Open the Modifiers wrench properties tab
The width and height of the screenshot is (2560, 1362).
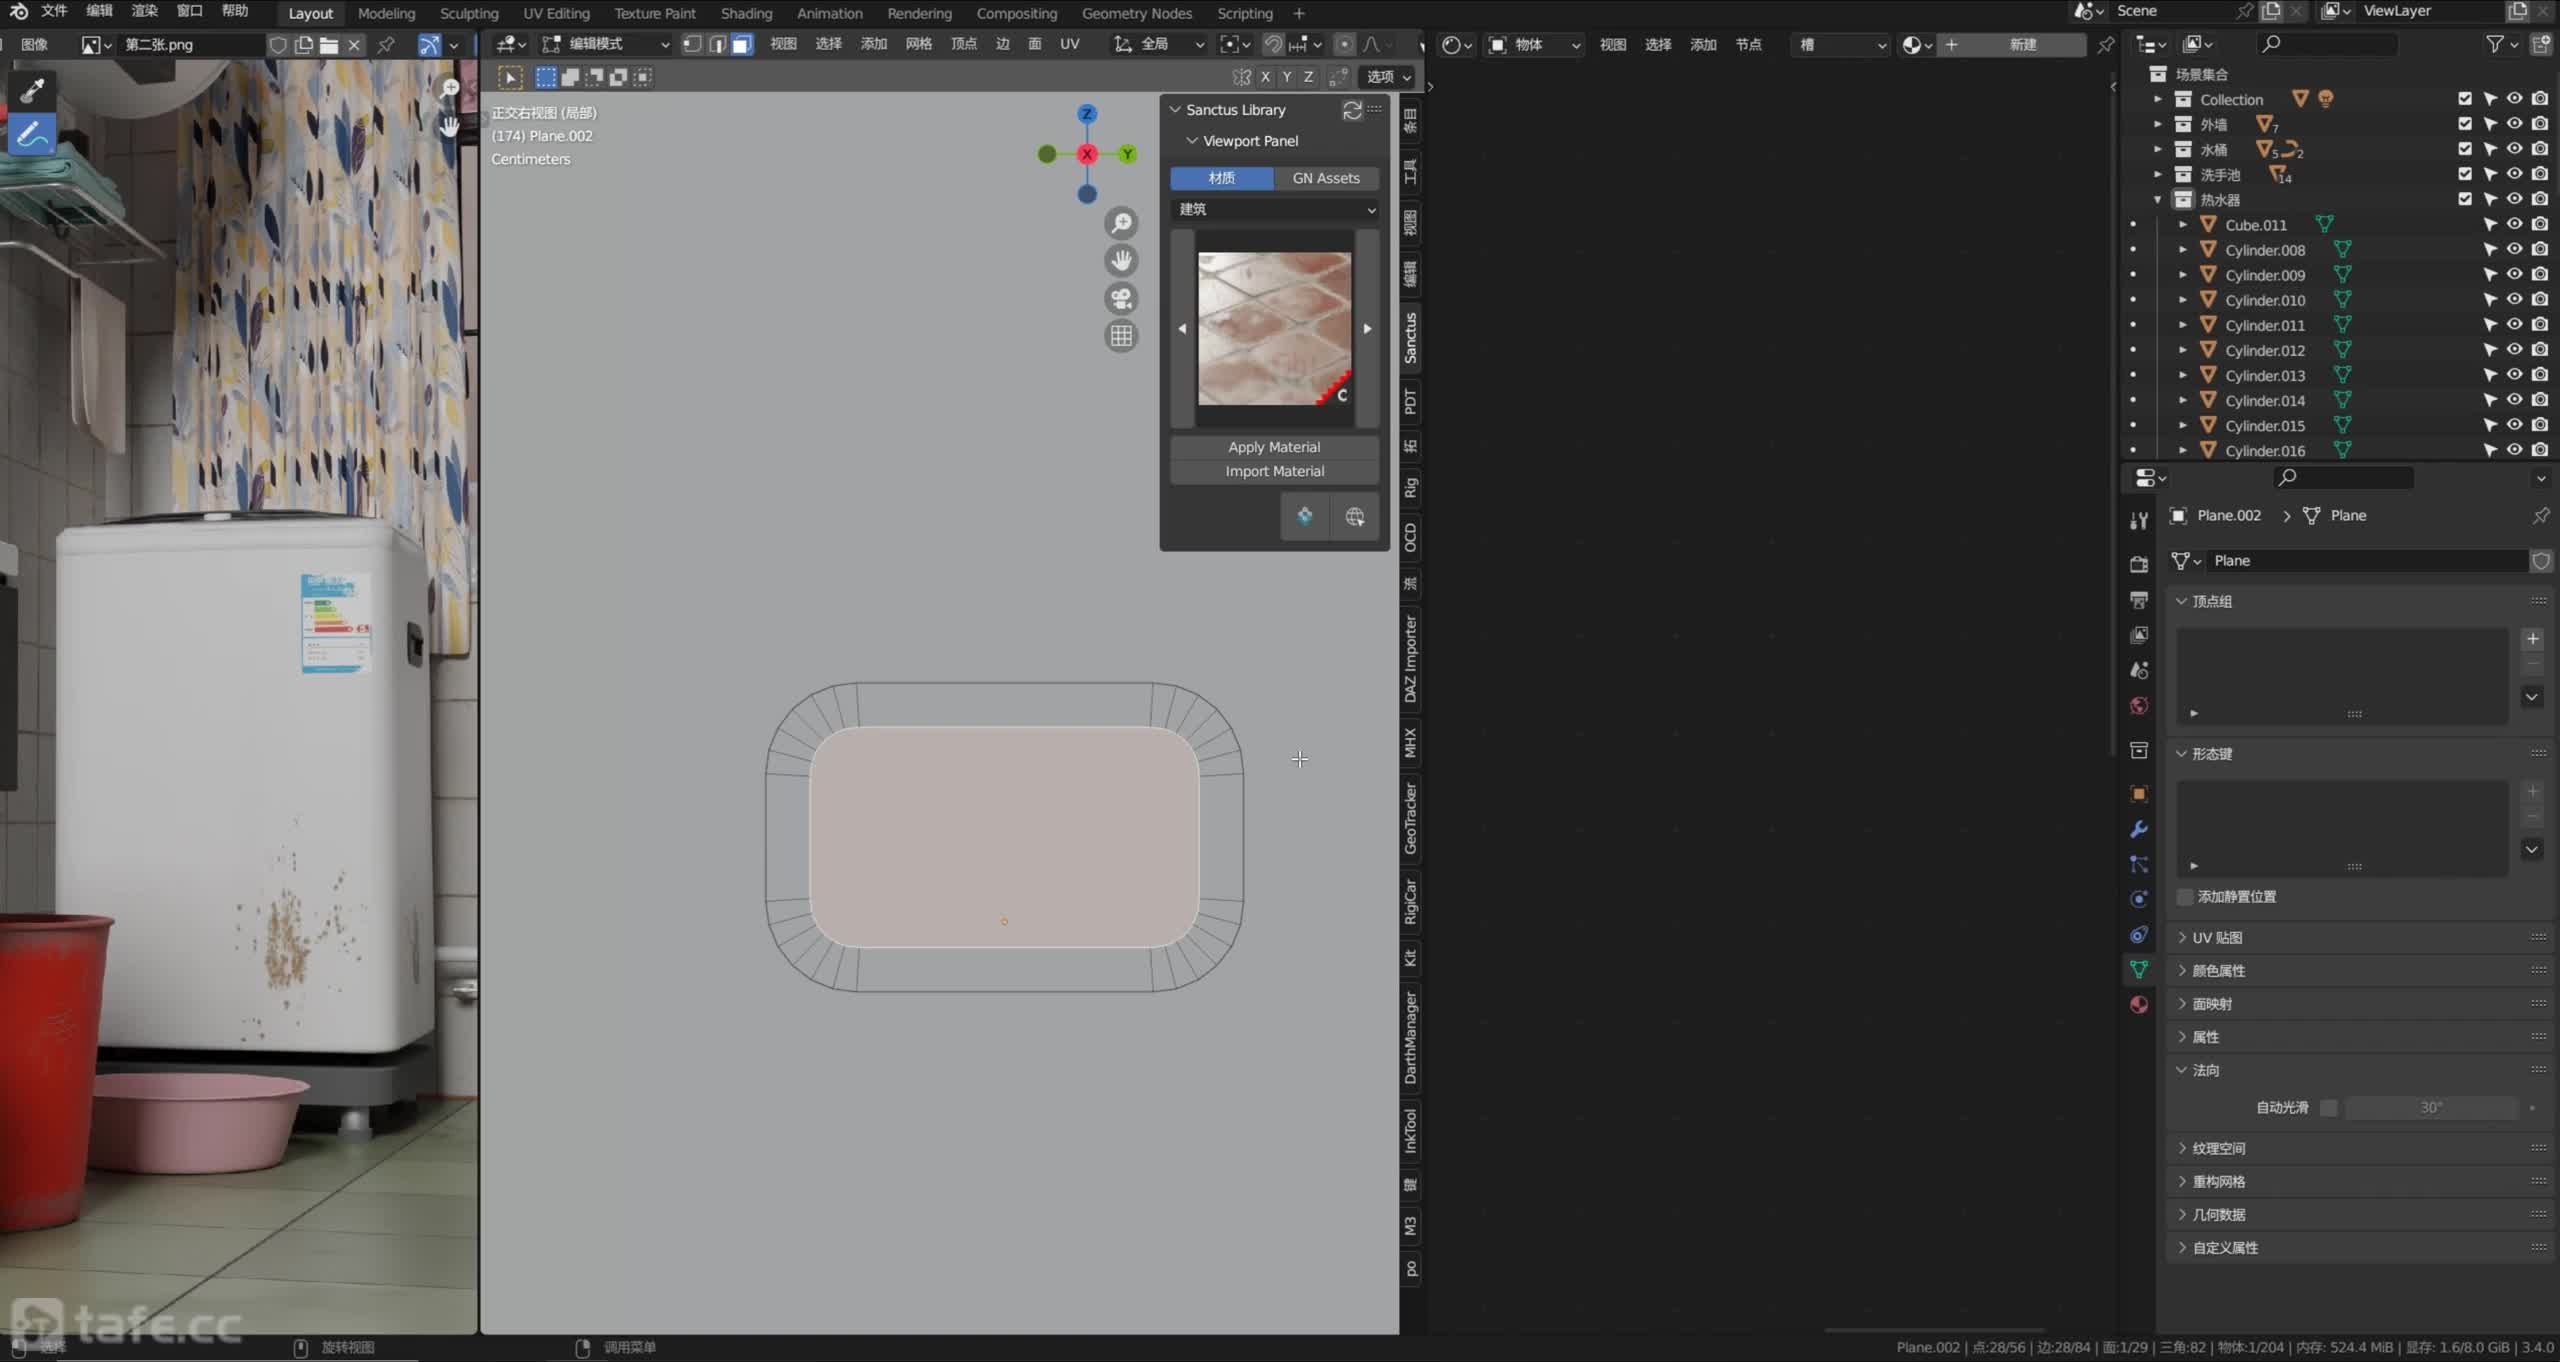2139,829
